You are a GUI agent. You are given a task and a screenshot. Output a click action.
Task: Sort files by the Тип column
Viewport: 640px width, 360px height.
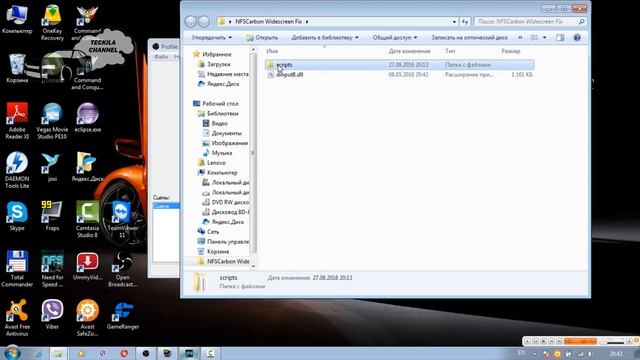coord(450,51)
